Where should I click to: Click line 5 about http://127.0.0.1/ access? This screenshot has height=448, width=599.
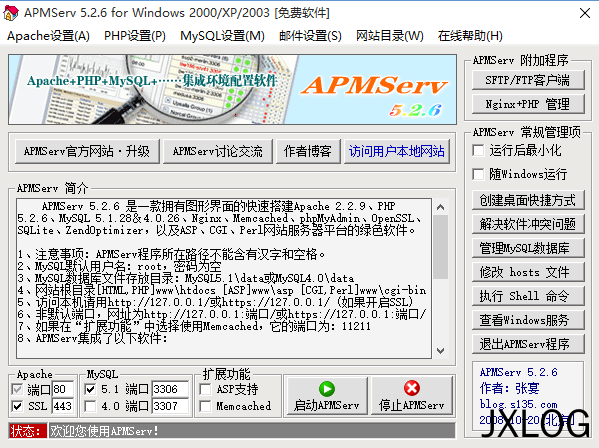[x=215, y=302]
